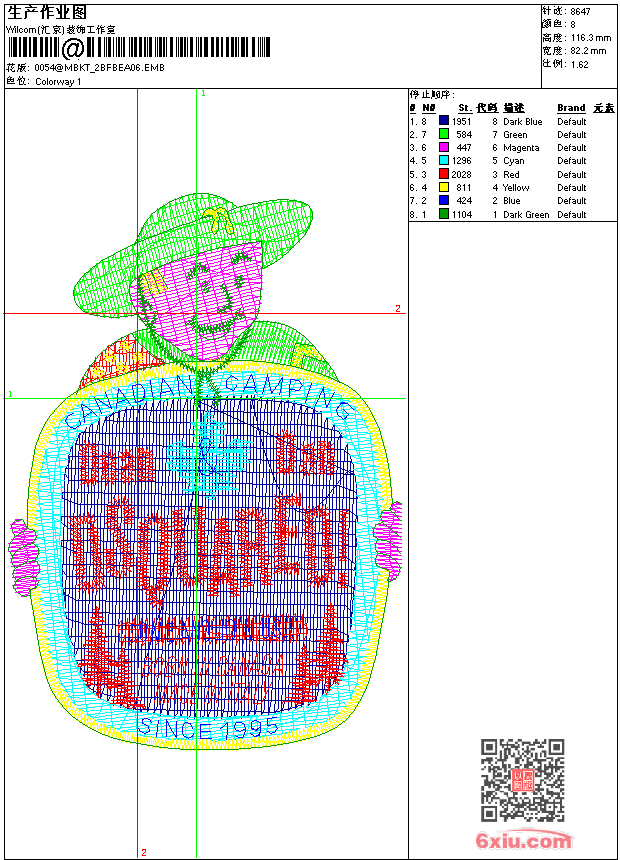
Task: Click the 'SINCE 1995' lettering on the patch
Action: coord(208,728)
